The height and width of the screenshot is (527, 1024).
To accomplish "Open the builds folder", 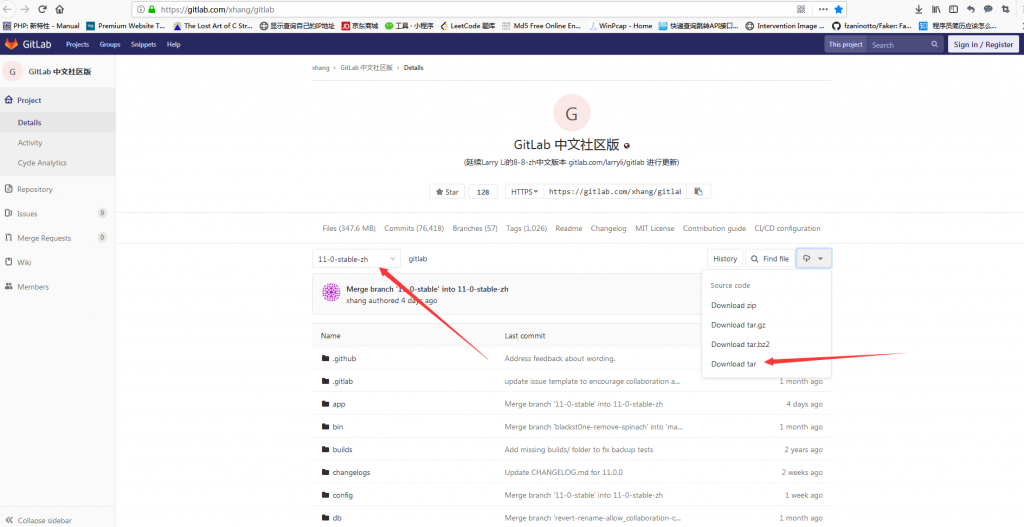I will 342,450.
